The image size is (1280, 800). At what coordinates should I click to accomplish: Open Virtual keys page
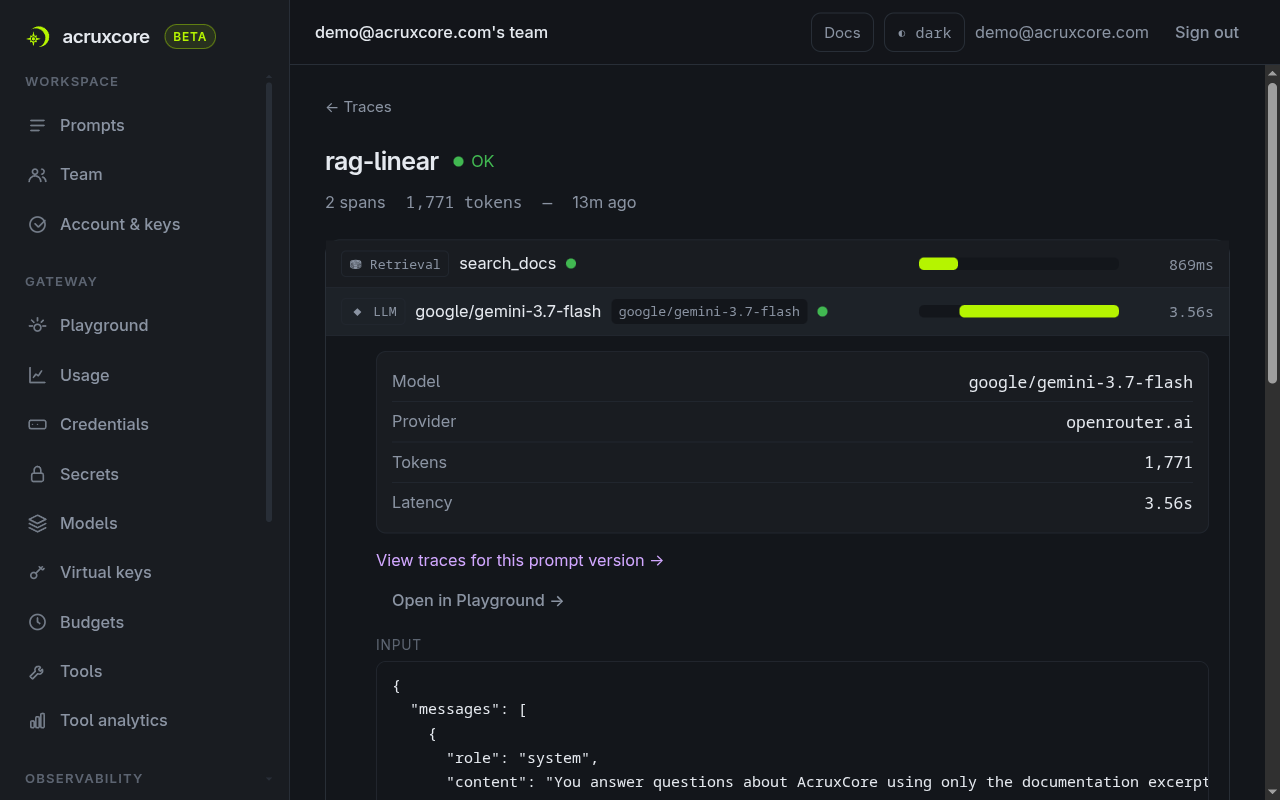(105, 572)
